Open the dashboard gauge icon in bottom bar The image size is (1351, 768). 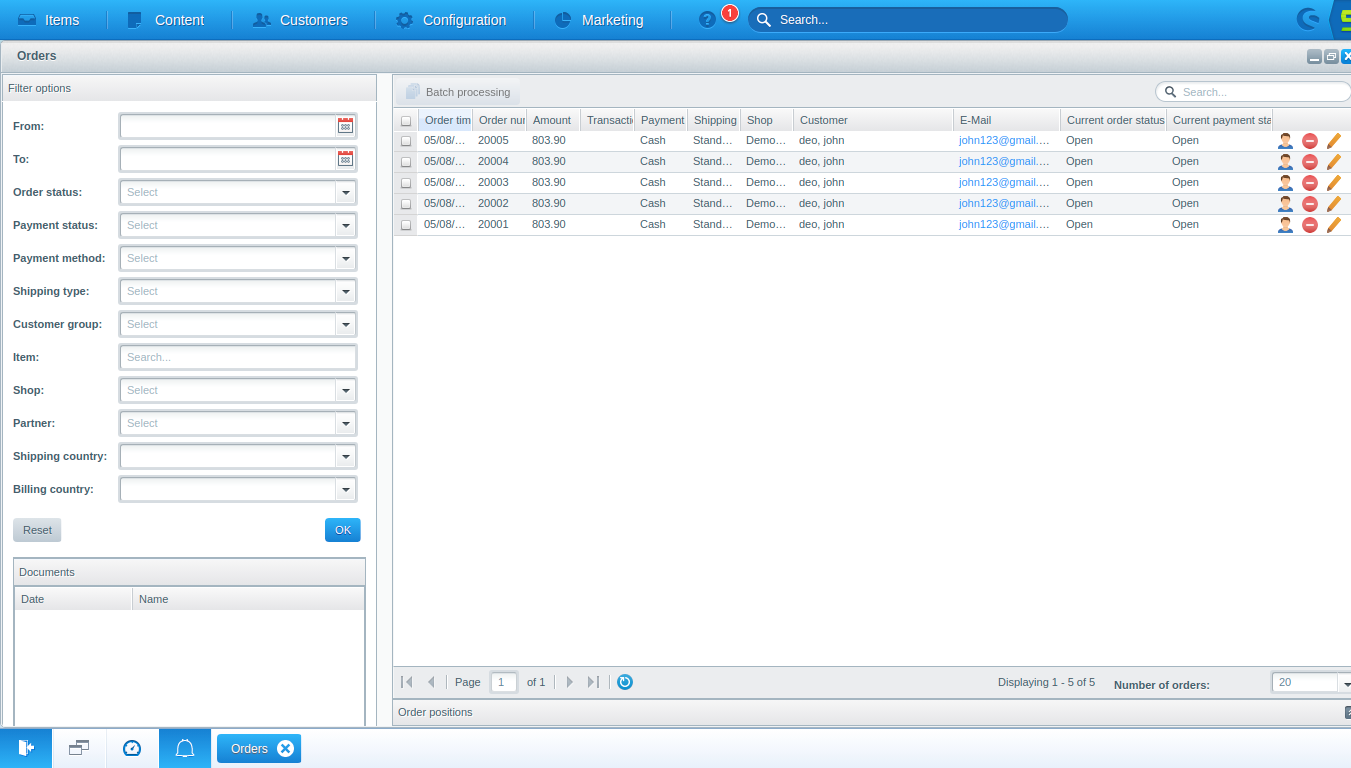132,748
